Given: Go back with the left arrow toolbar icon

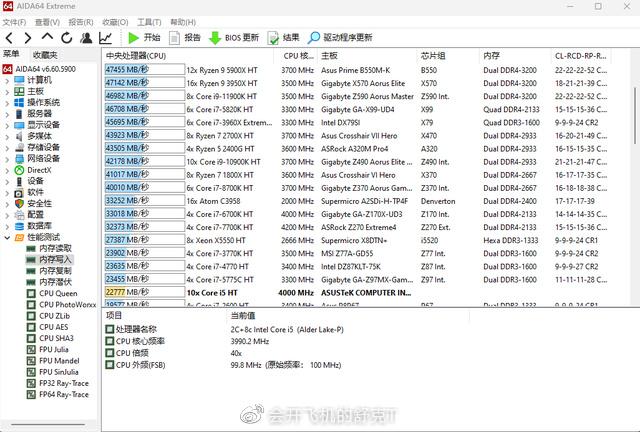Looking at the screenshot, I should coord(9,38).
